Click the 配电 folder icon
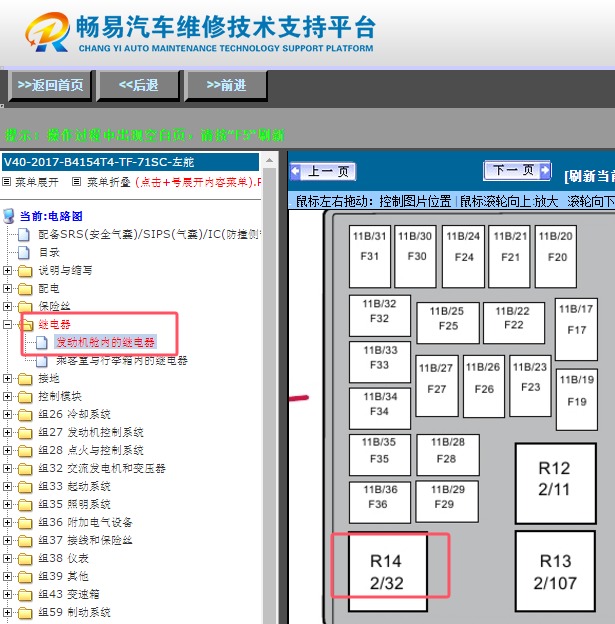 pos(25,289)
